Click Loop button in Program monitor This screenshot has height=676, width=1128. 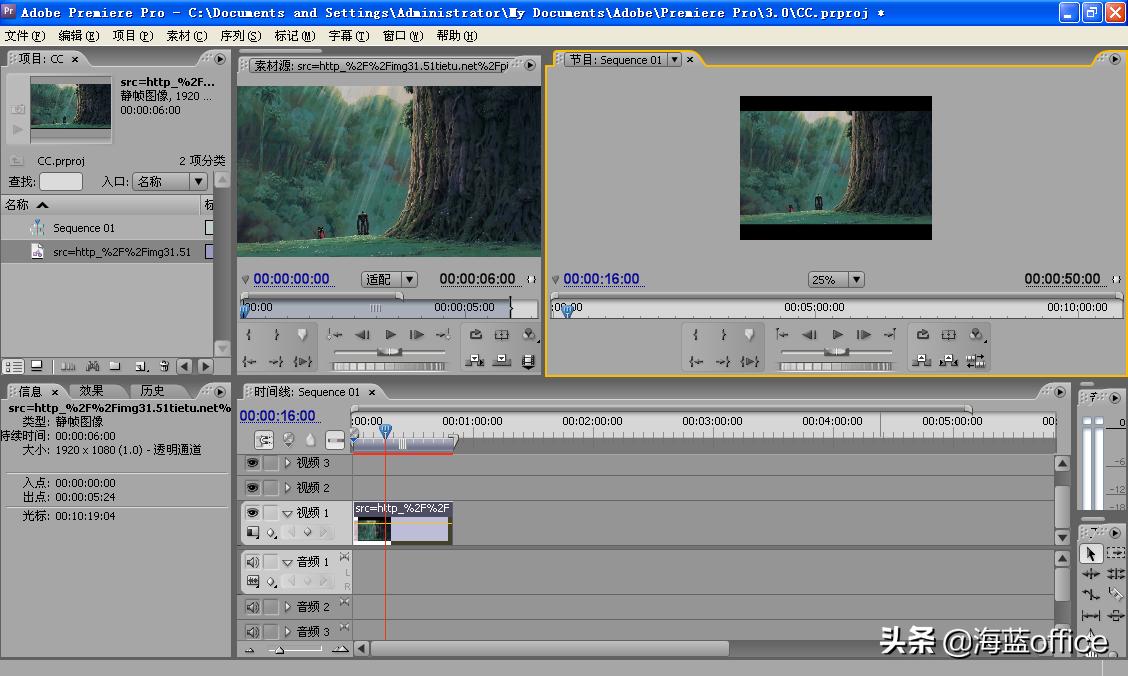click(923, 335)
